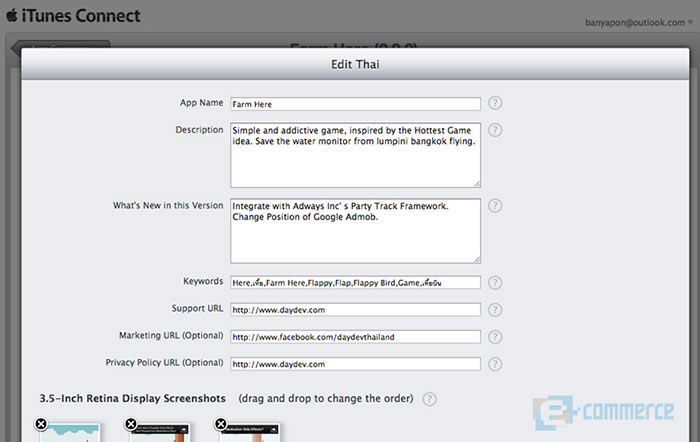The width and height of the screenshot is (700, 442).
Task: Select the Privacy Policy URL input field
Action: pos(355,364)
